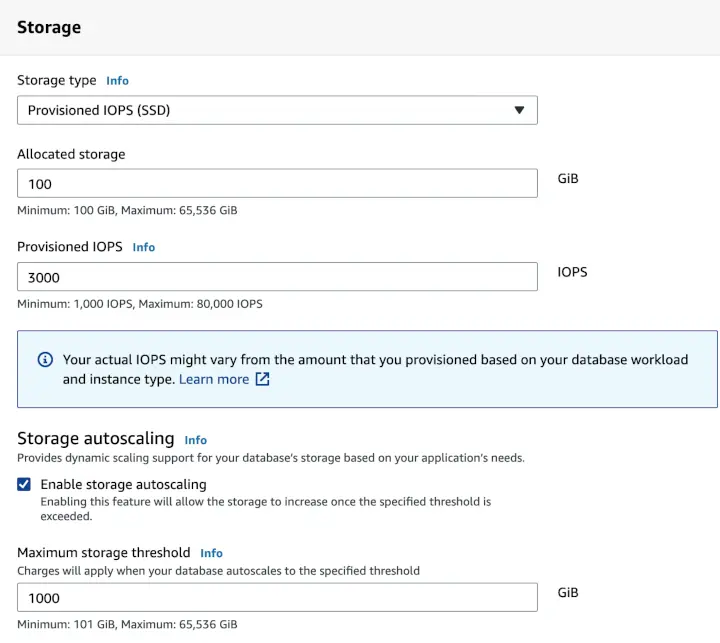Click the Allocated storage field label
Screen dimensions: 720x643
coord(71,154)
